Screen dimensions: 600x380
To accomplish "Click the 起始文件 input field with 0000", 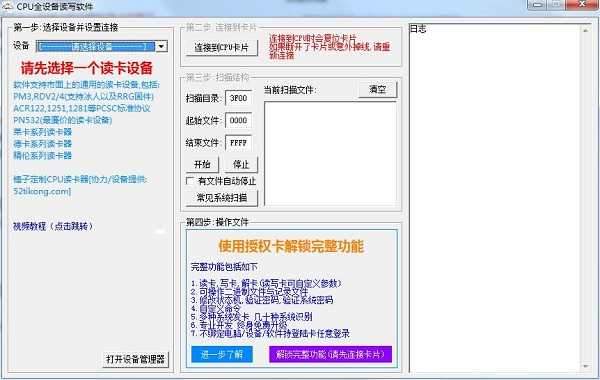I will tap(238, 120).
